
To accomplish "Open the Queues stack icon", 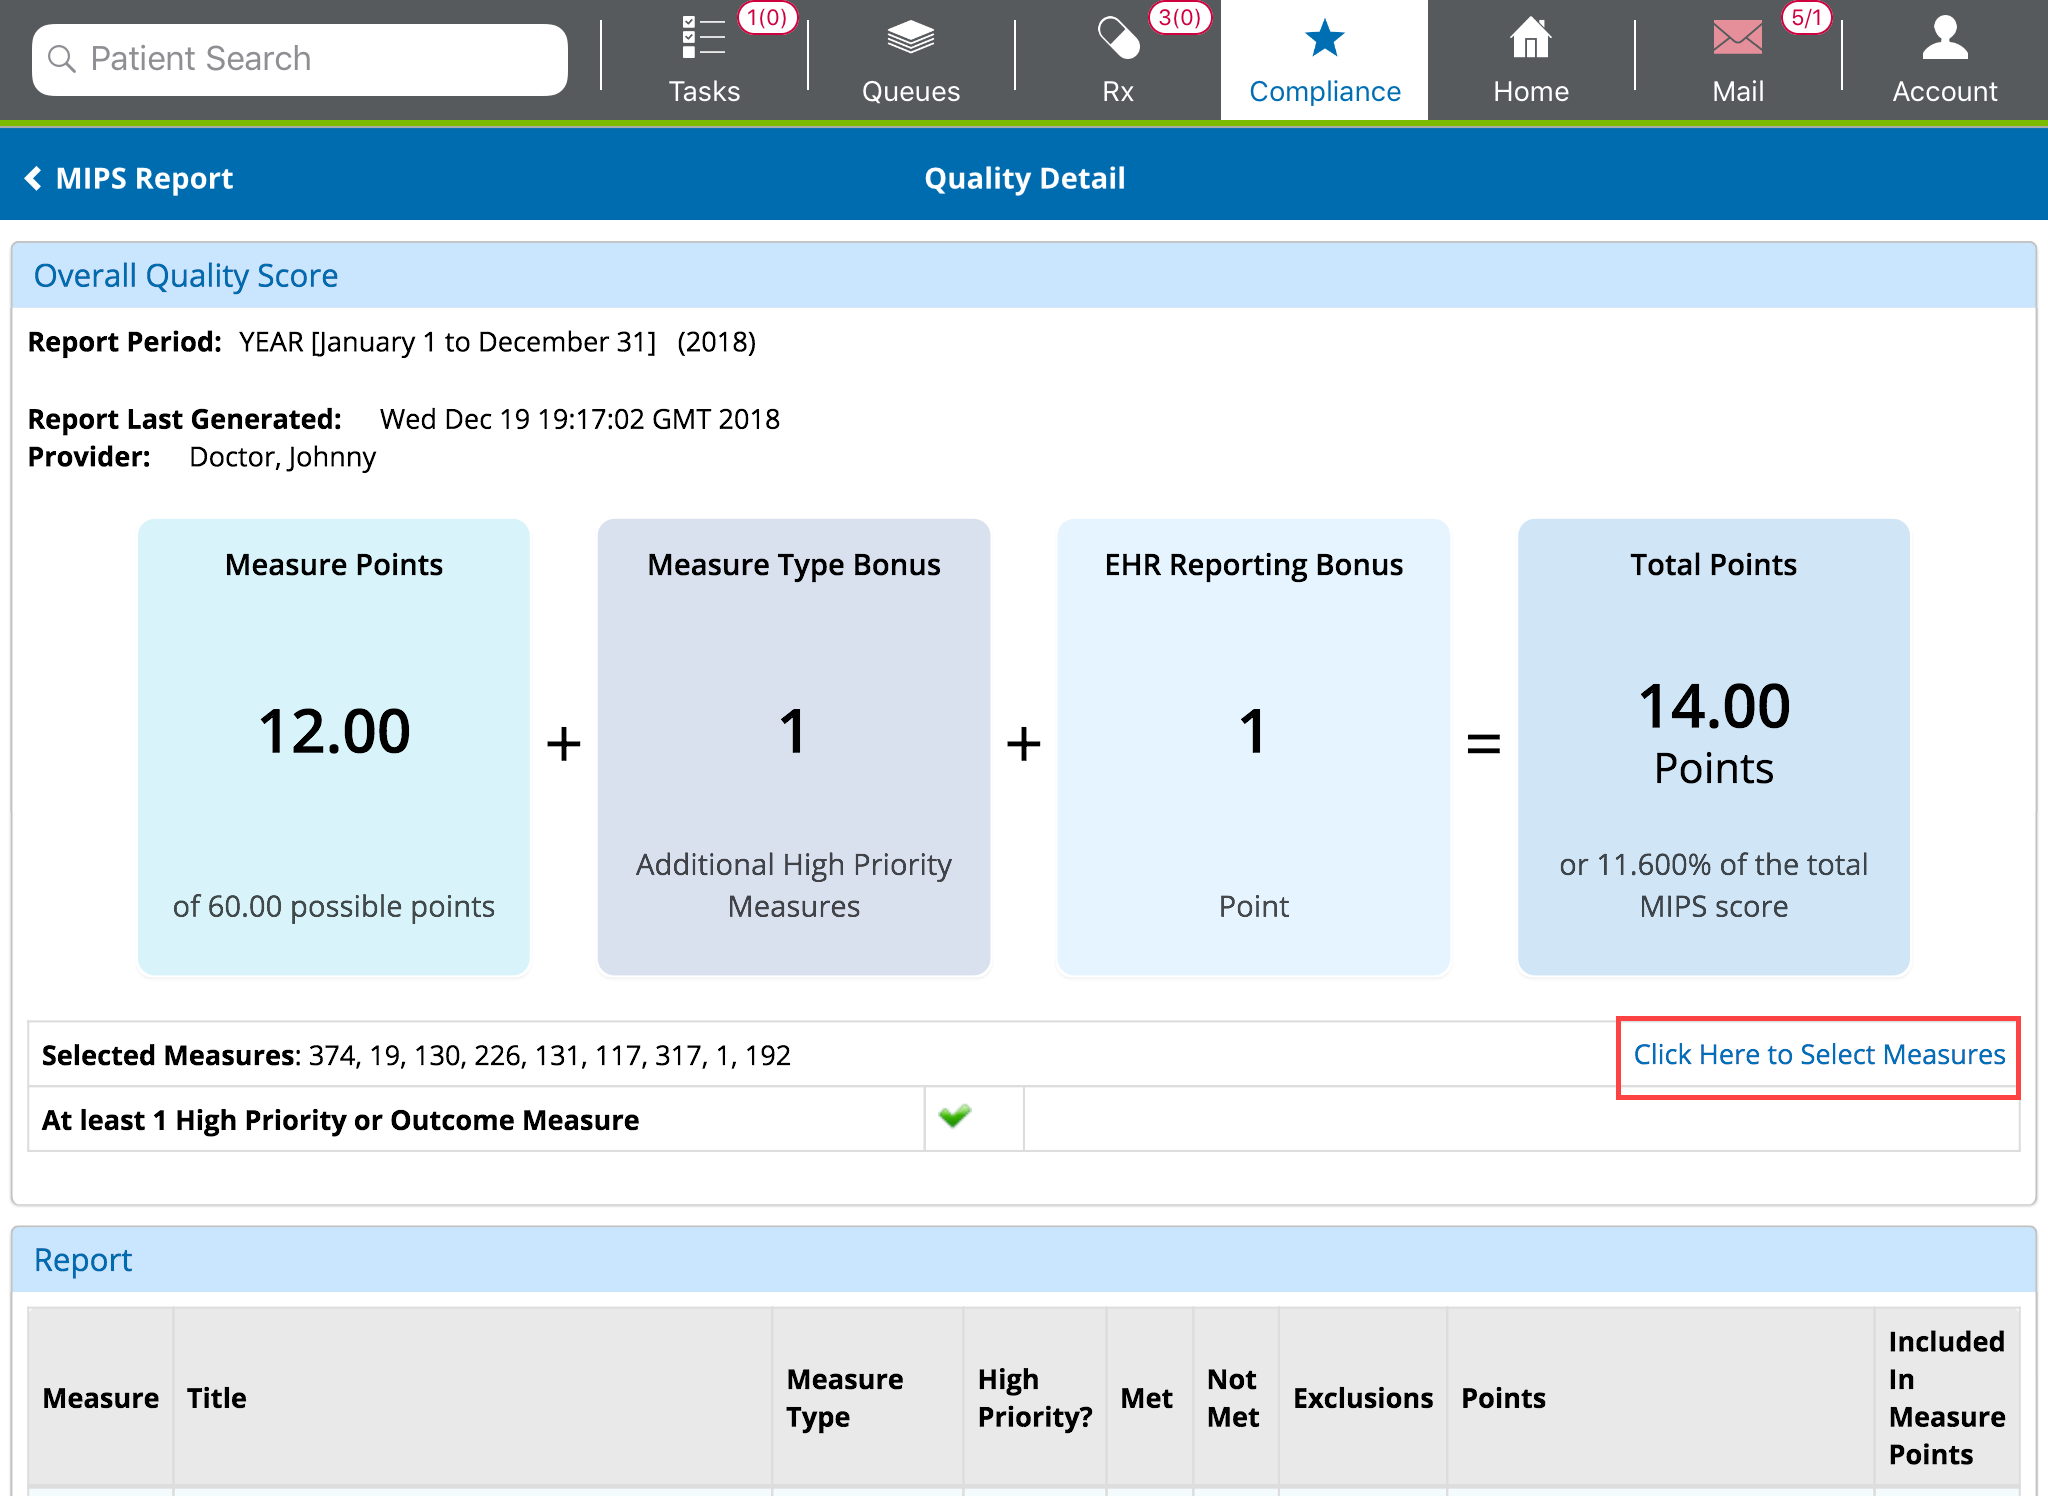I will [x=910, y=39].
